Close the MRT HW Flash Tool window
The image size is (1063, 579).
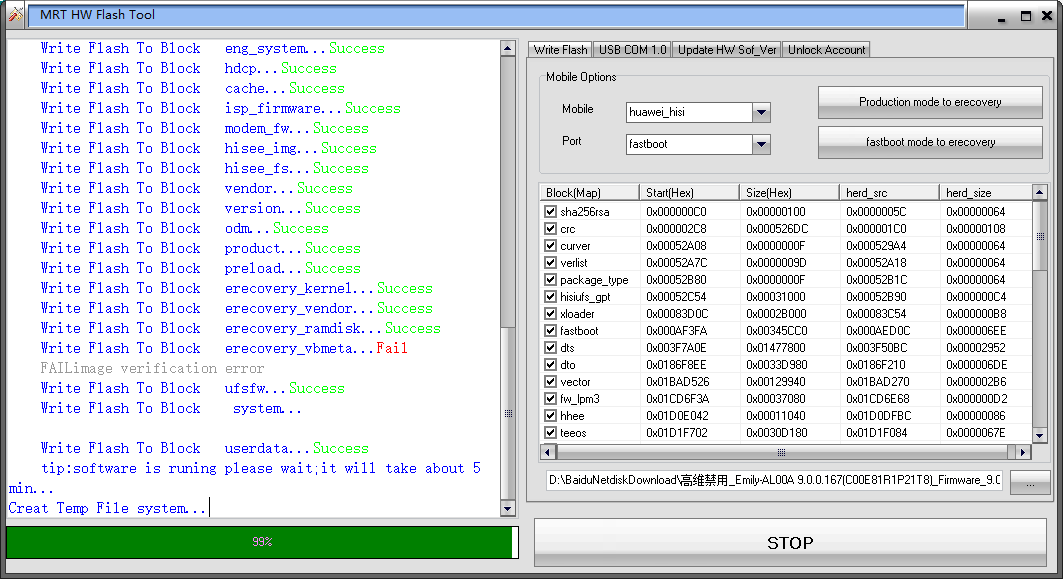click(1047, 16)
